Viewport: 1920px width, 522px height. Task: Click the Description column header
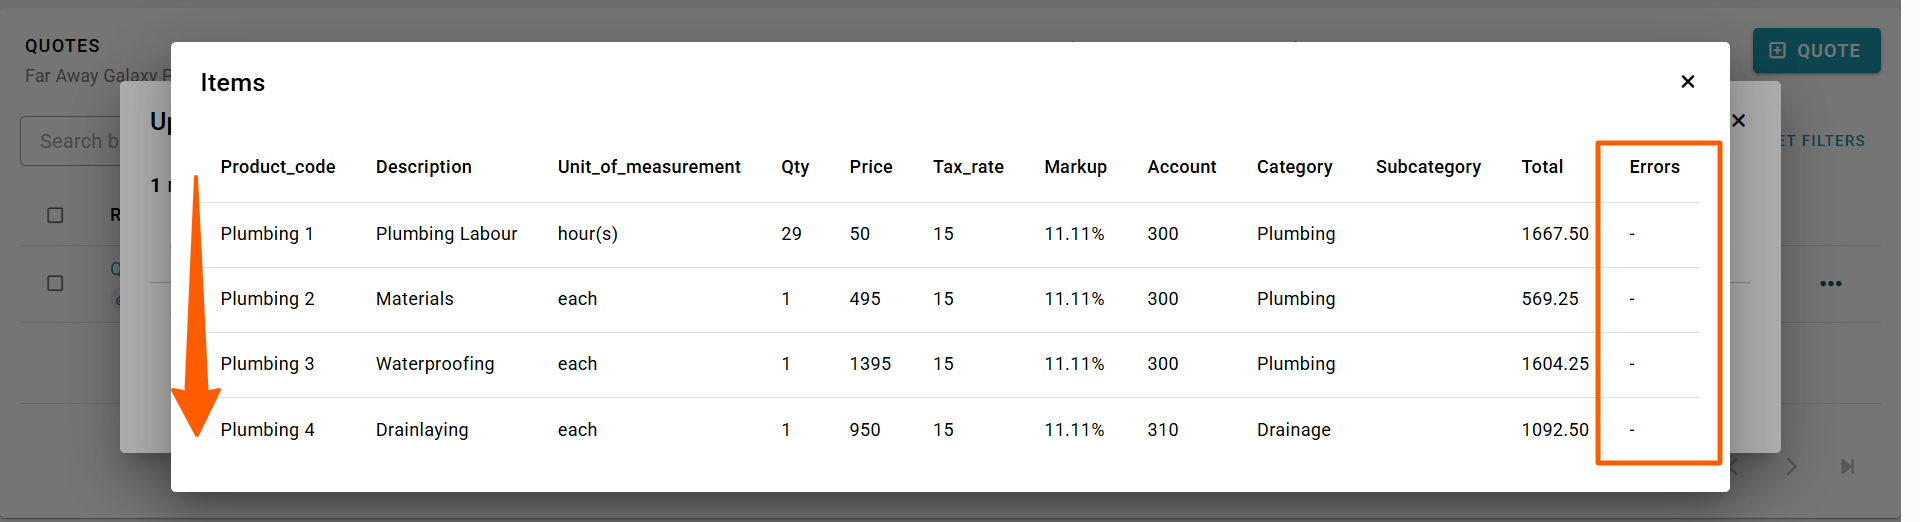(424, 167)
